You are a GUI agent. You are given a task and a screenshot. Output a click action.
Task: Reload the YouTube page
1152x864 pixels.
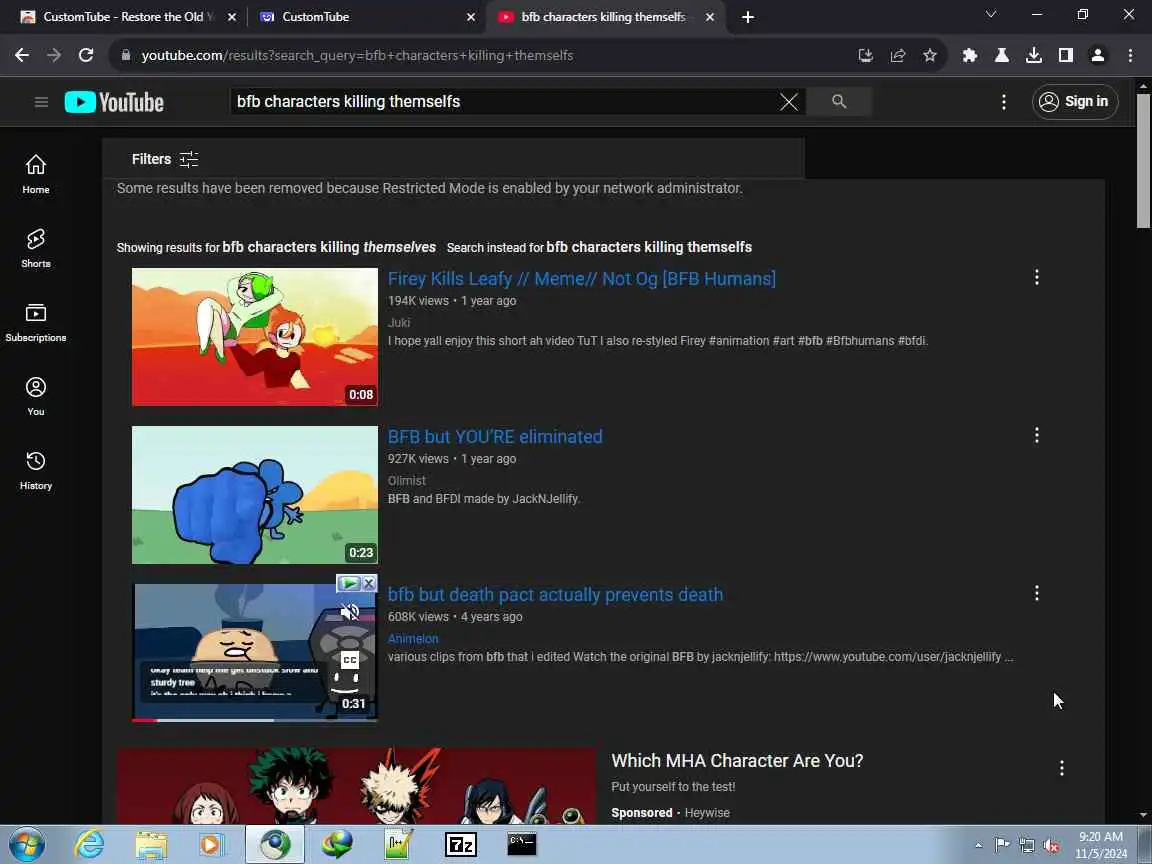point(86,55)
